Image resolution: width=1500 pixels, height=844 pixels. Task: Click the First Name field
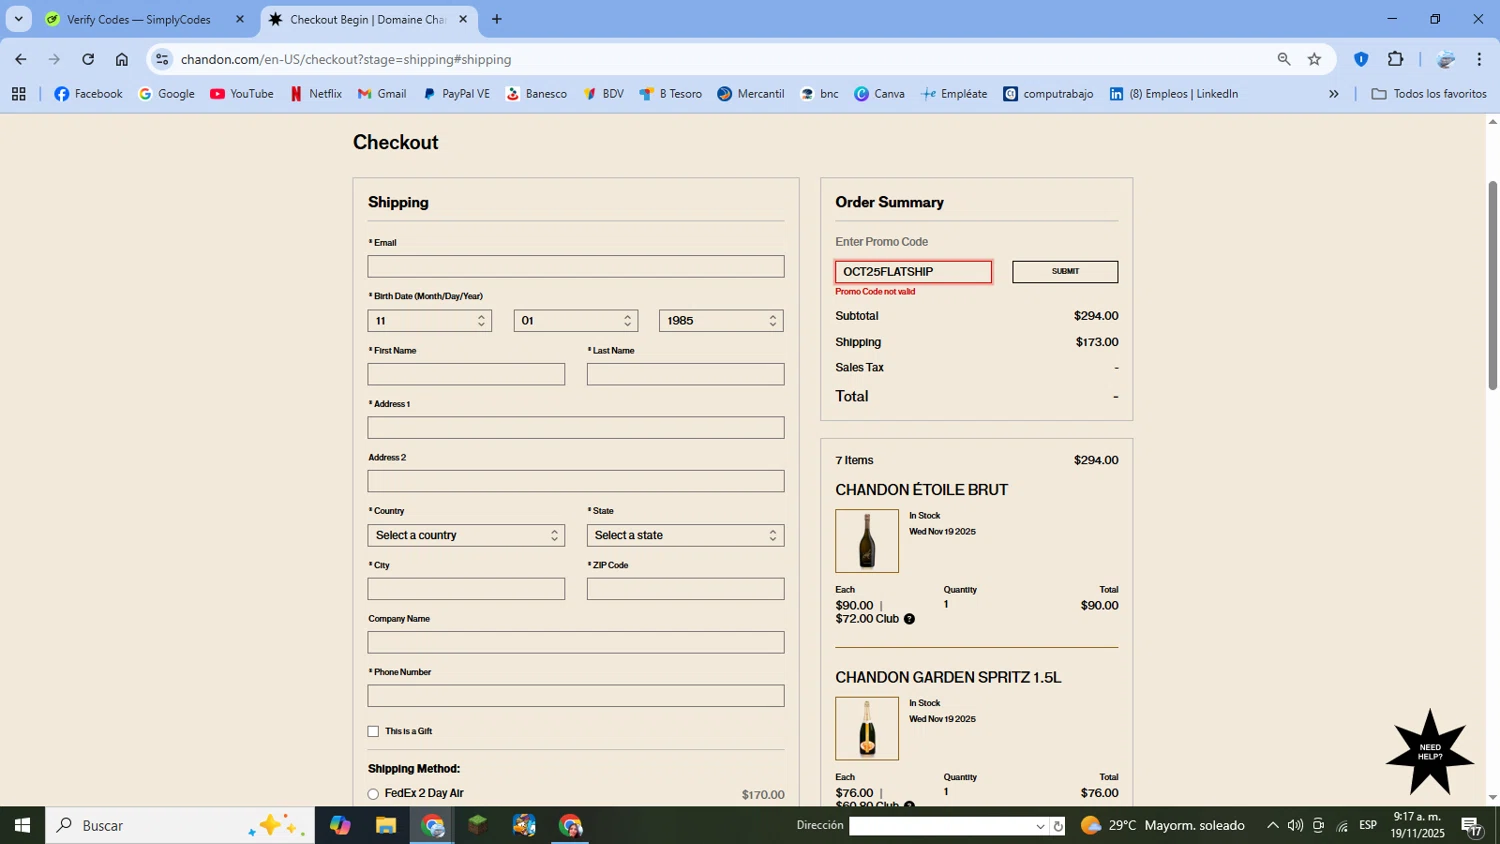466,374
